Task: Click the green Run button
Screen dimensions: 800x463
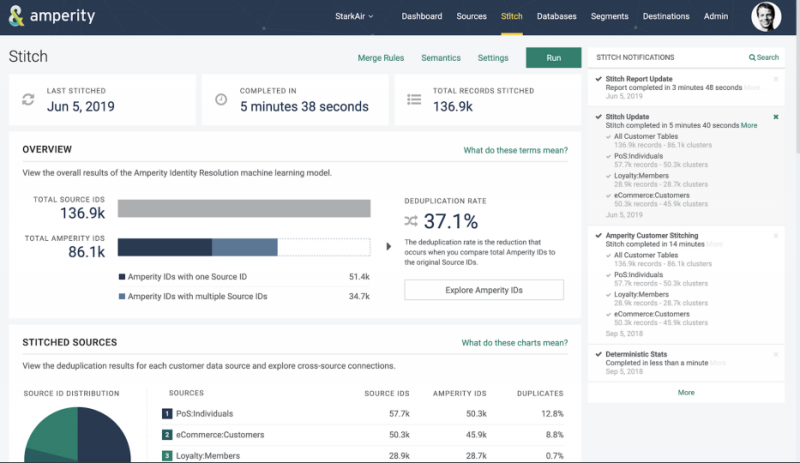Action: (553, 58)
